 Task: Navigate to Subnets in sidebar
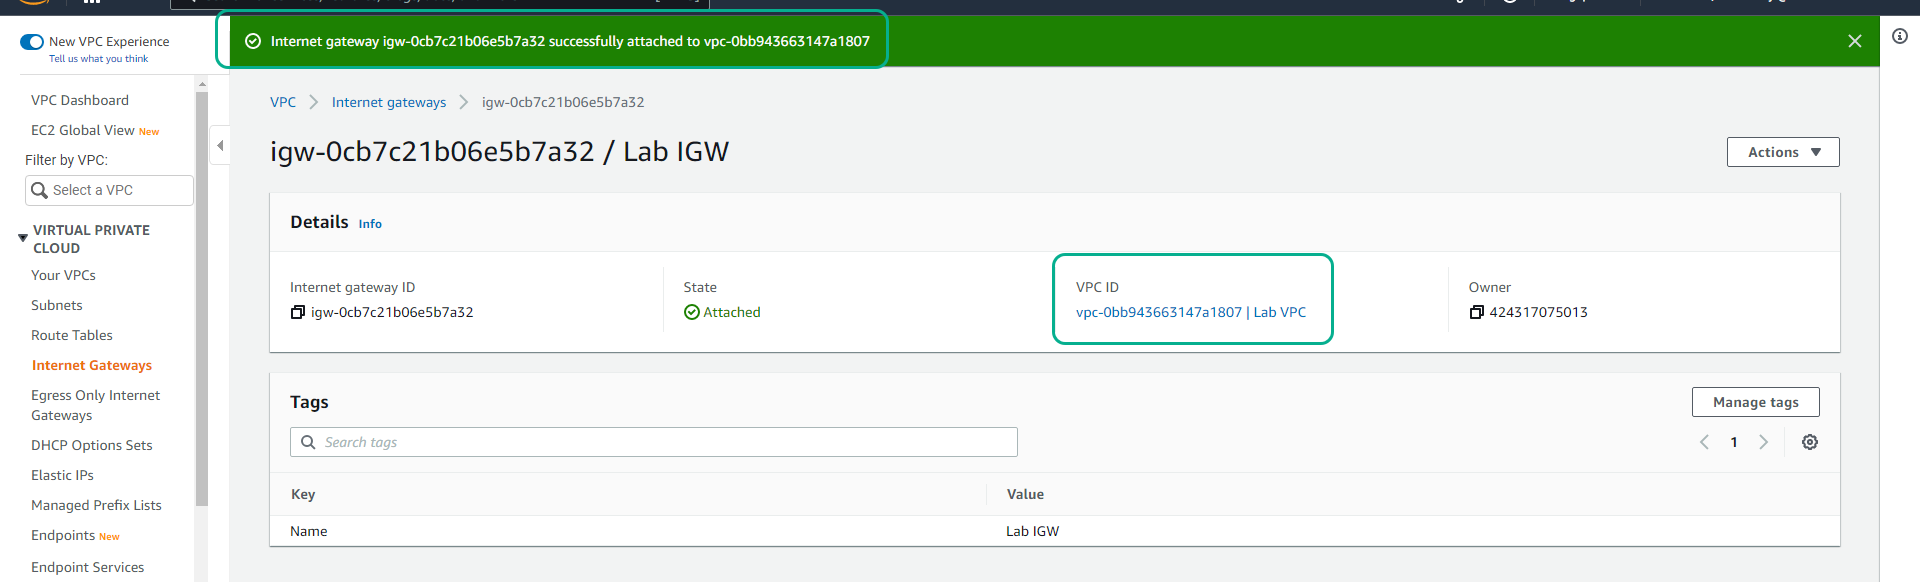click(x=57, y=305)
